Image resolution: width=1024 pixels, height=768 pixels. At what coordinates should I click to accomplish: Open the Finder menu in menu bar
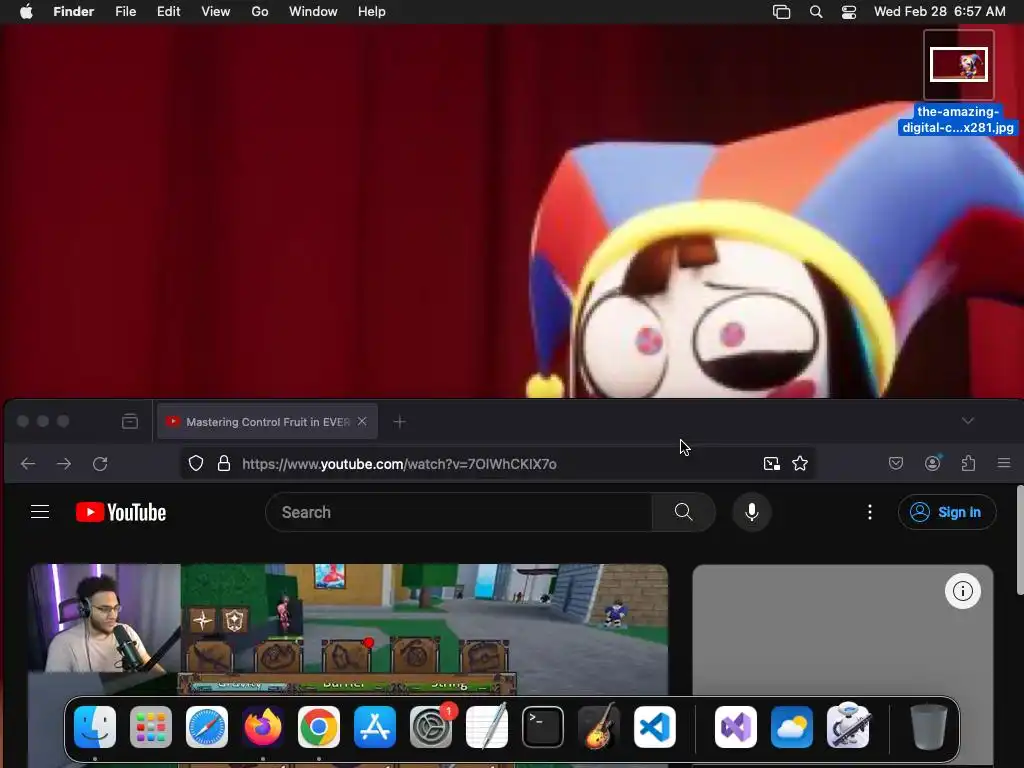(74, 12)
